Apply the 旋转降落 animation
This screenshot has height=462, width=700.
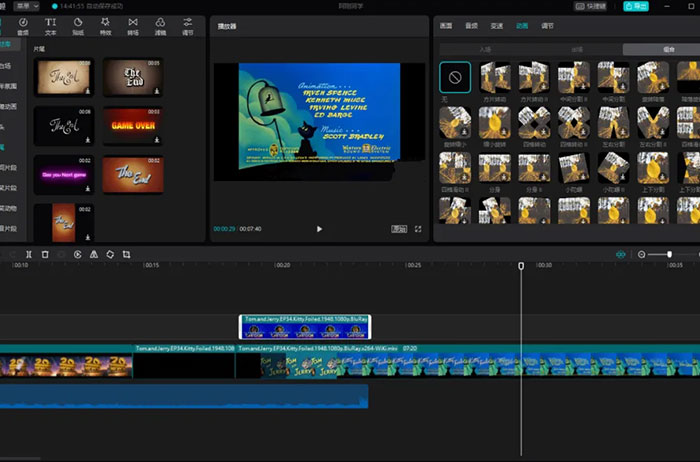pos(653,77)
